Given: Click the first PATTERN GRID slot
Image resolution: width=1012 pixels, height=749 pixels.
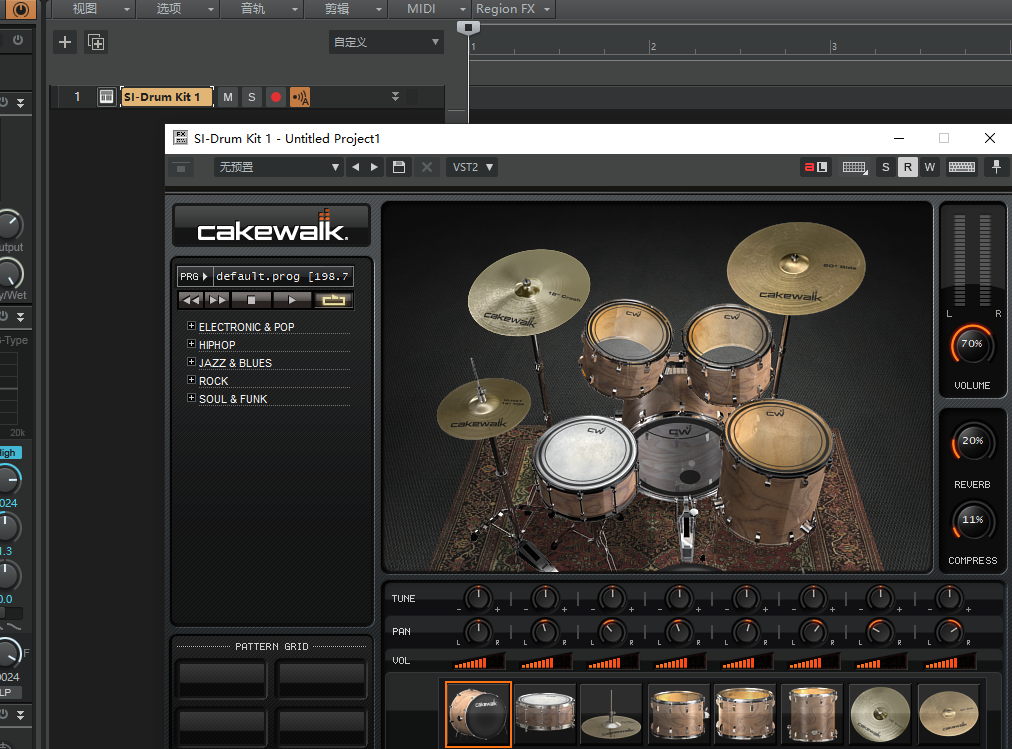Looking at the screenshot, I should point(222,677).
